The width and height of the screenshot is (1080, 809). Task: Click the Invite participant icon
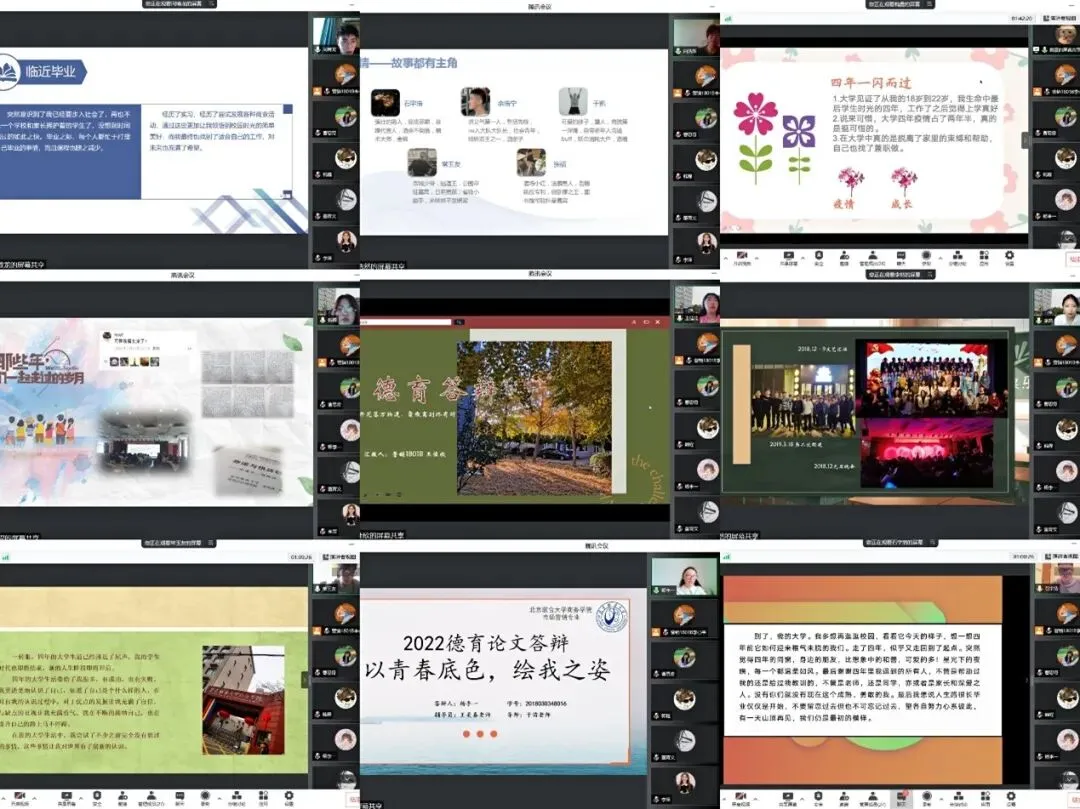coord(123,795)
